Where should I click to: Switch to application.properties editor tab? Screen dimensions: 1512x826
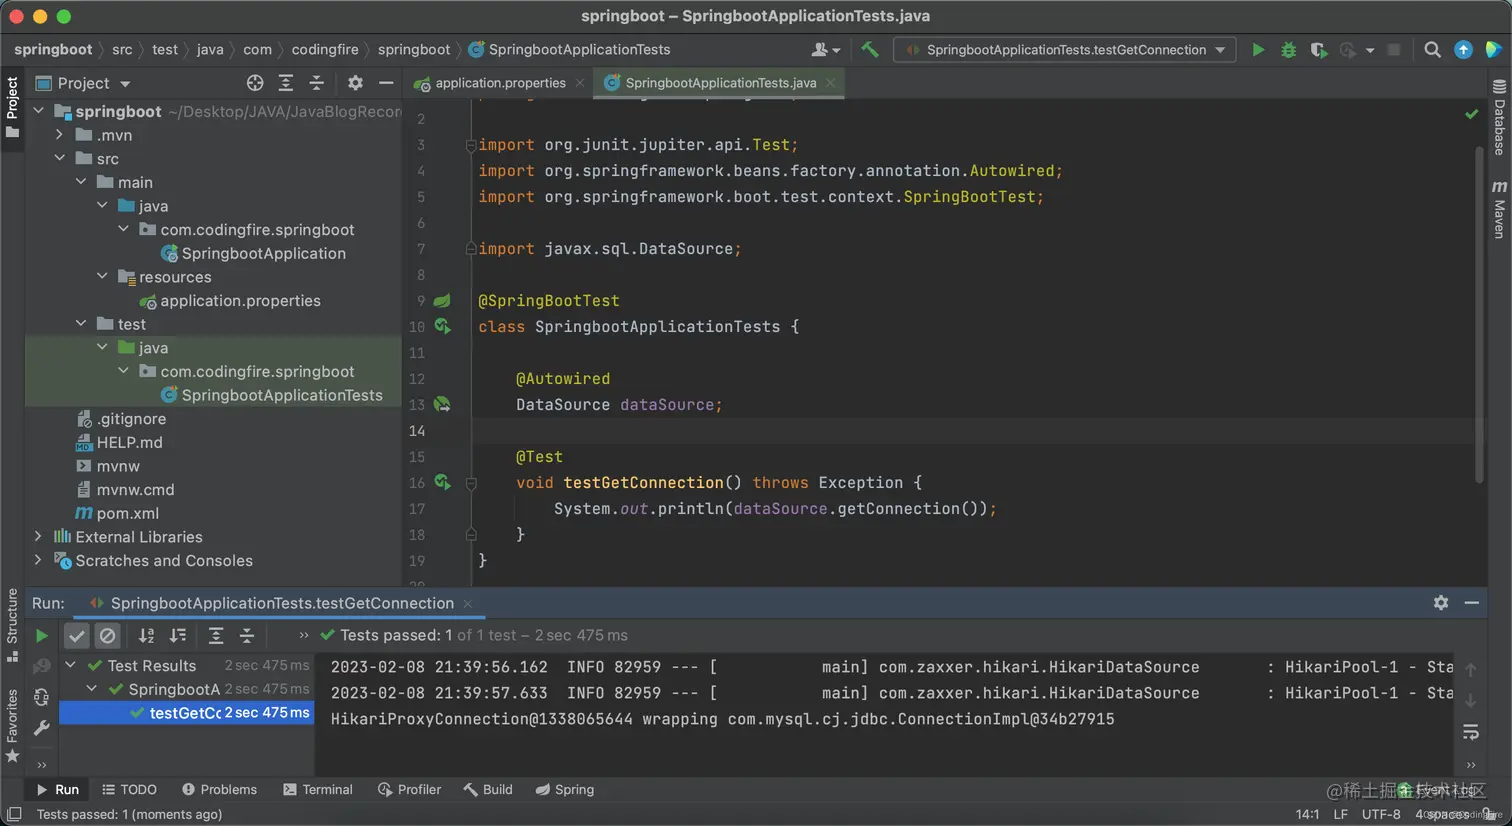(500, 83)
